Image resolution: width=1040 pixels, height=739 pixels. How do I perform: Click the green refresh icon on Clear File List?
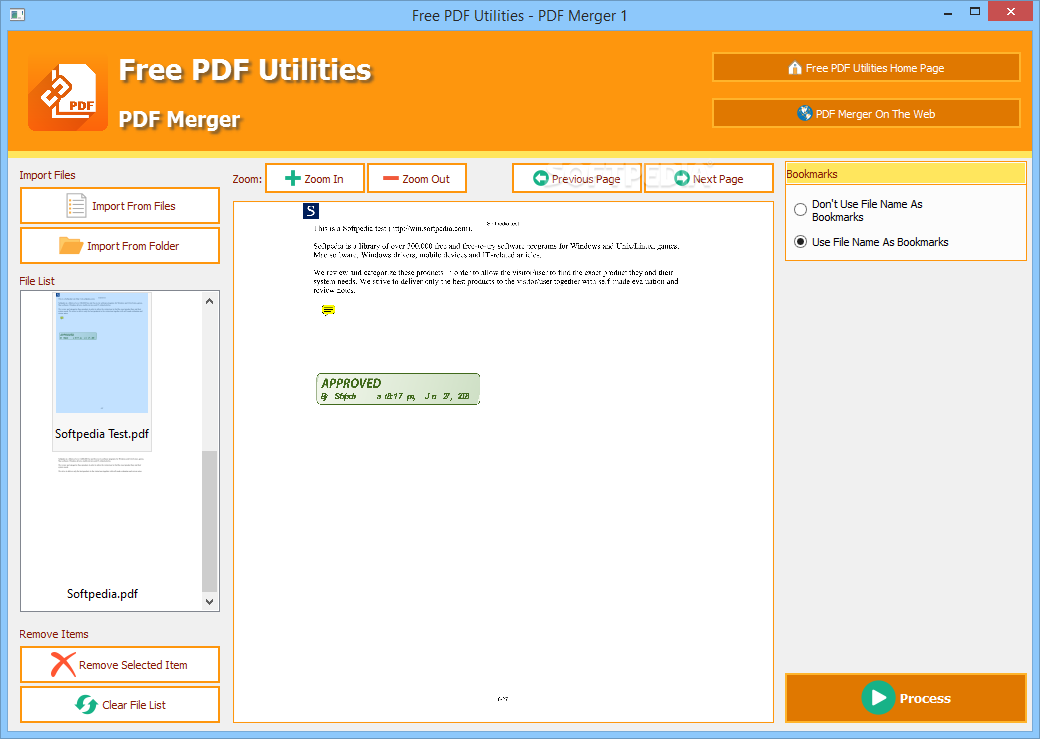[x=86, y=705]
